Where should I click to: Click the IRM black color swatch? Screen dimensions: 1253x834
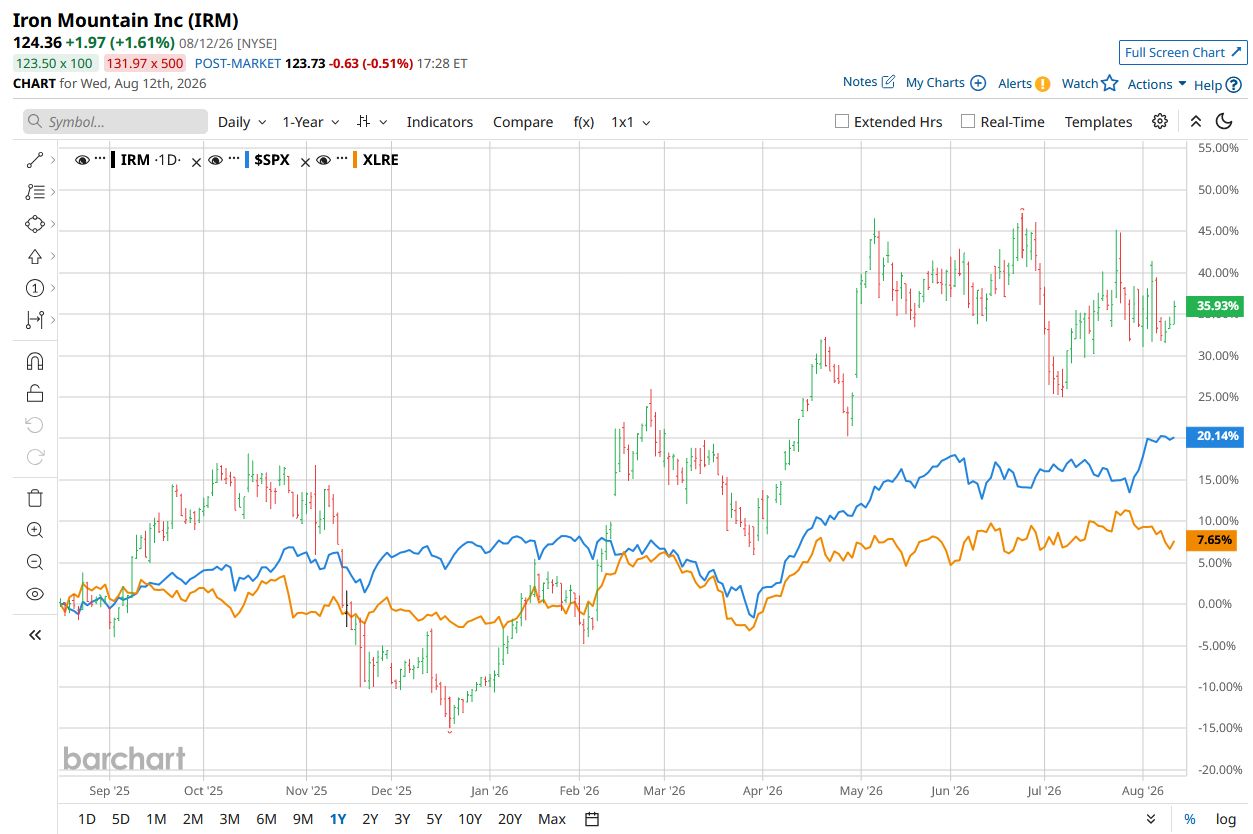click(x=113, y=160)
